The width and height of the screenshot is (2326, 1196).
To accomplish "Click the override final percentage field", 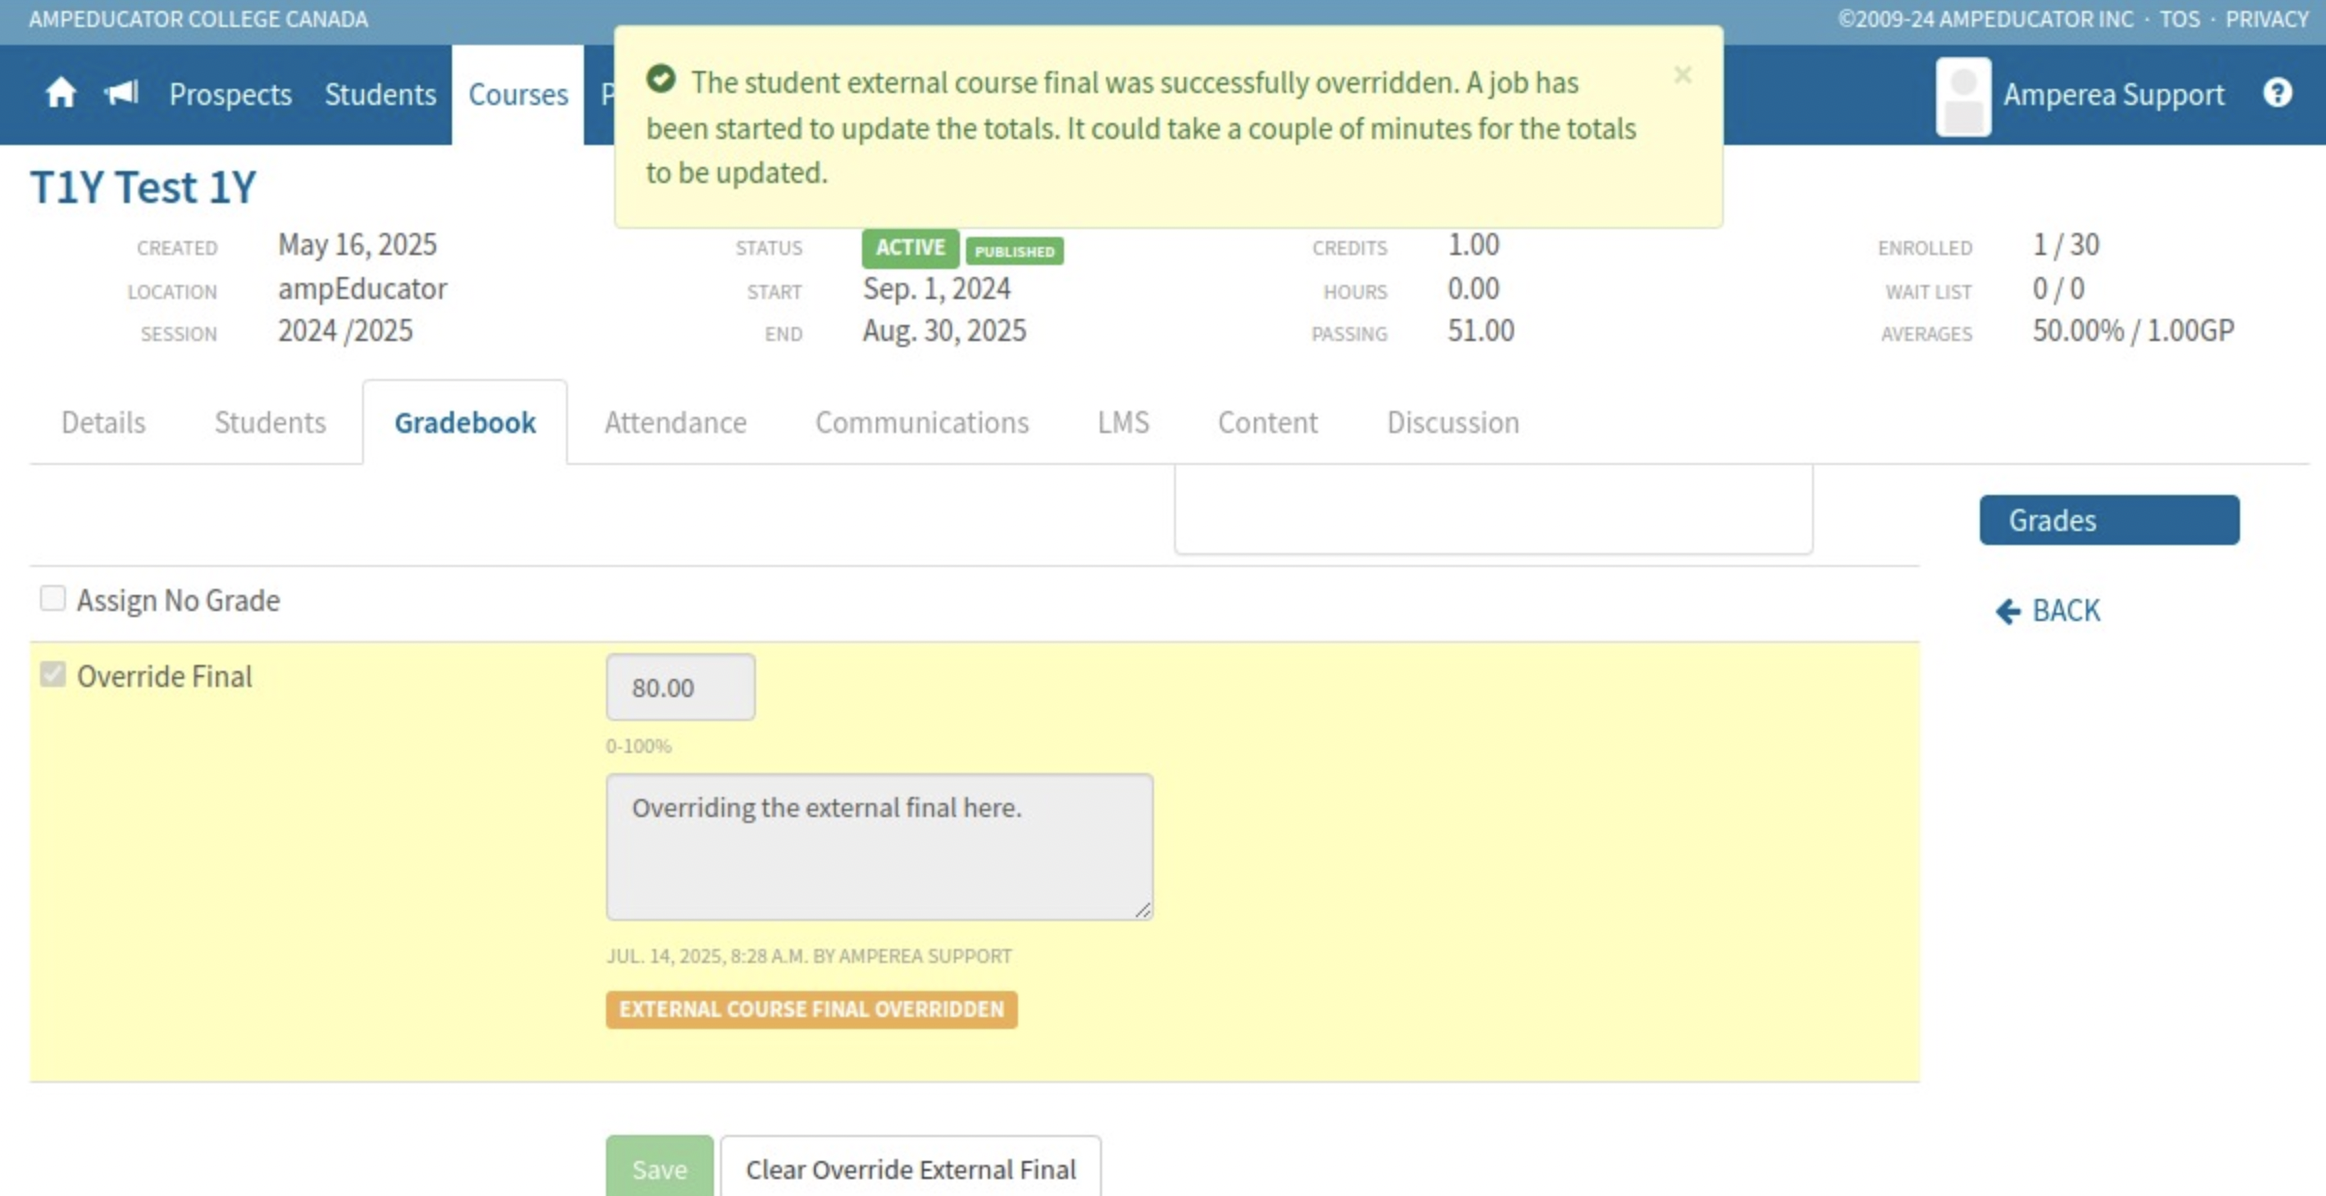I will (680, 688).
